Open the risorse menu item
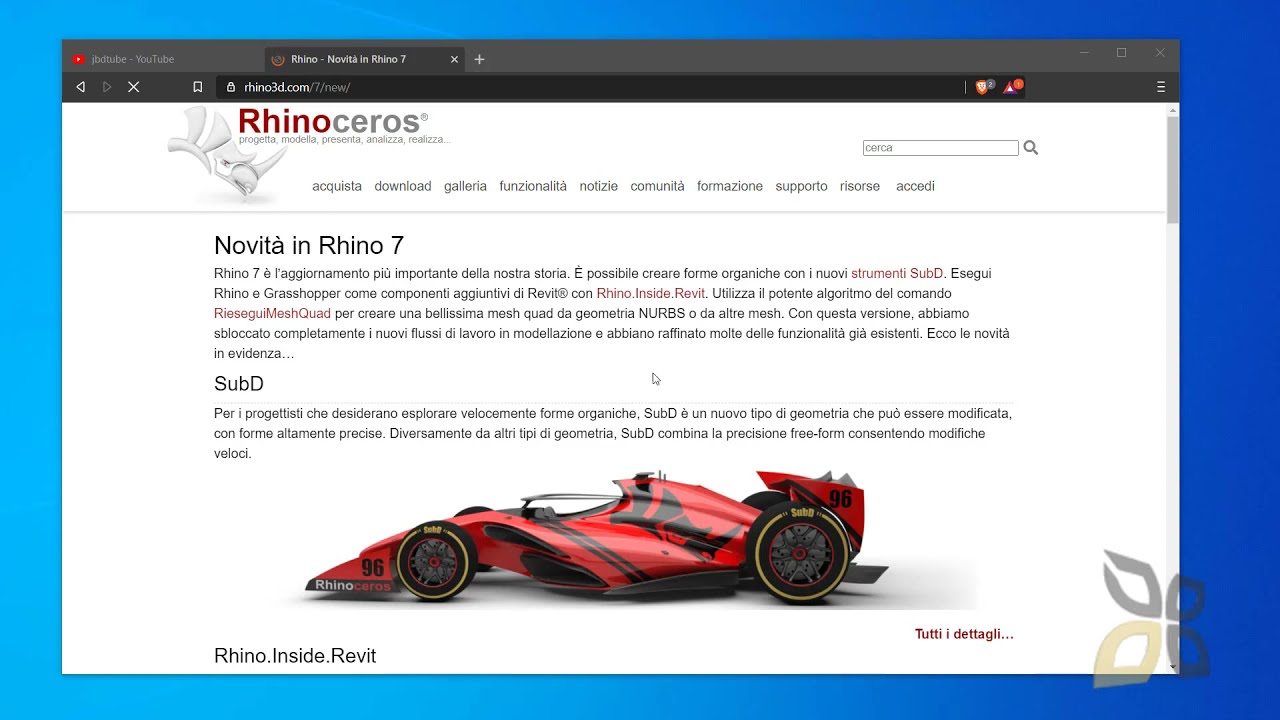Viewport: 1280px width, 720px height. coord(860,186)
